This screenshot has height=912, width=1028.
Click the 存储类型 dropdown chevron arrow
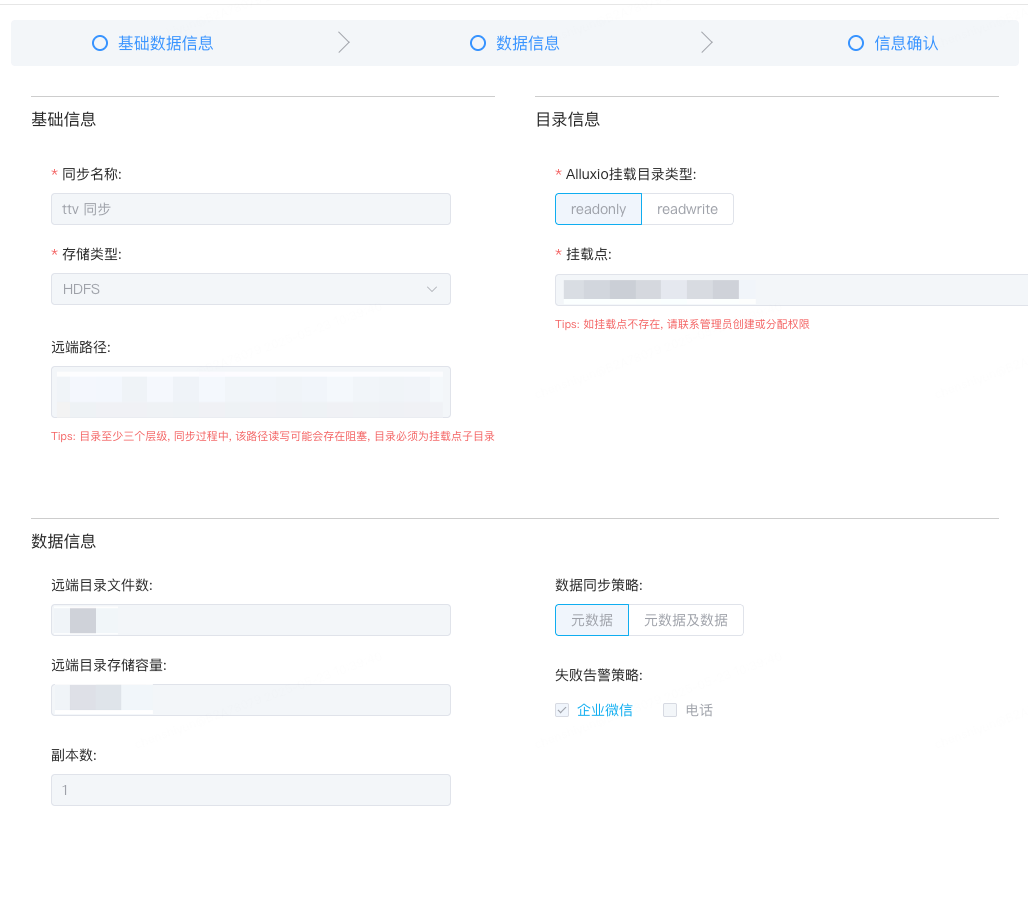pyautogui.click(x=431, y=289)
